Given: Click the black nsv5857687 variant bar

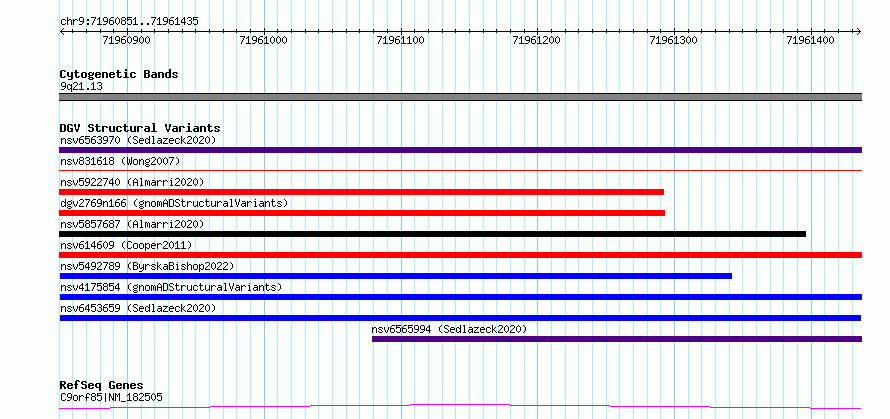Looking at the screenshot, I should 433,234.
